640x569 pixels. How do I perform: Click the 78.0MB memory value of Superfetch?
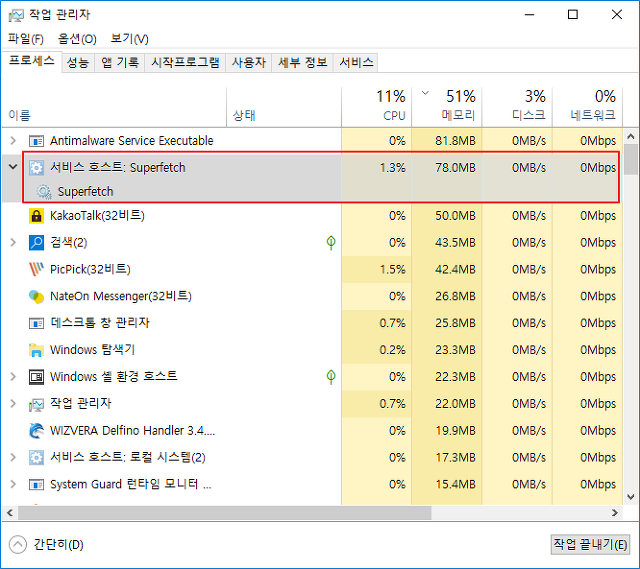(x=455, y=168)
